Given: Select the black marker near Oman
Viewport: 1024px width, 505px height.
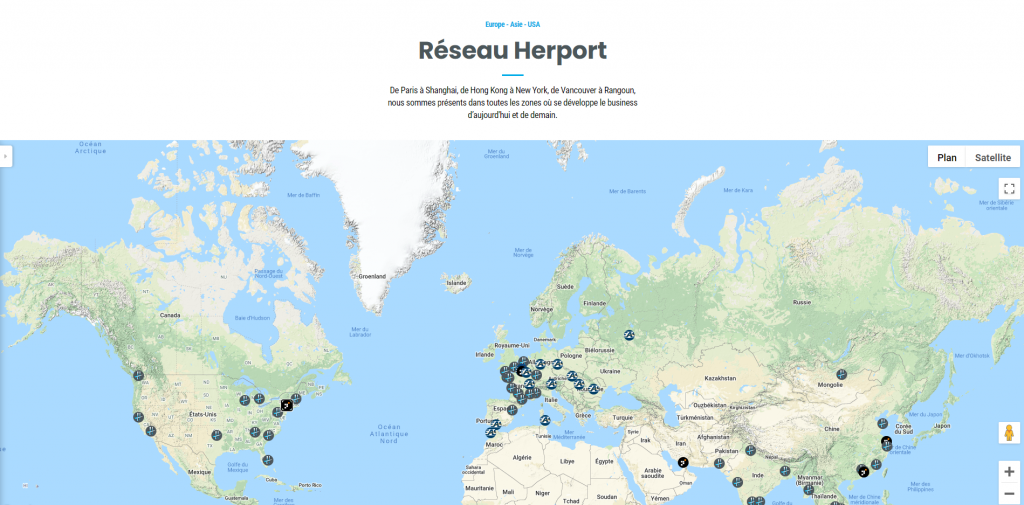Looking at the screenshot, I should pos(682,462).
